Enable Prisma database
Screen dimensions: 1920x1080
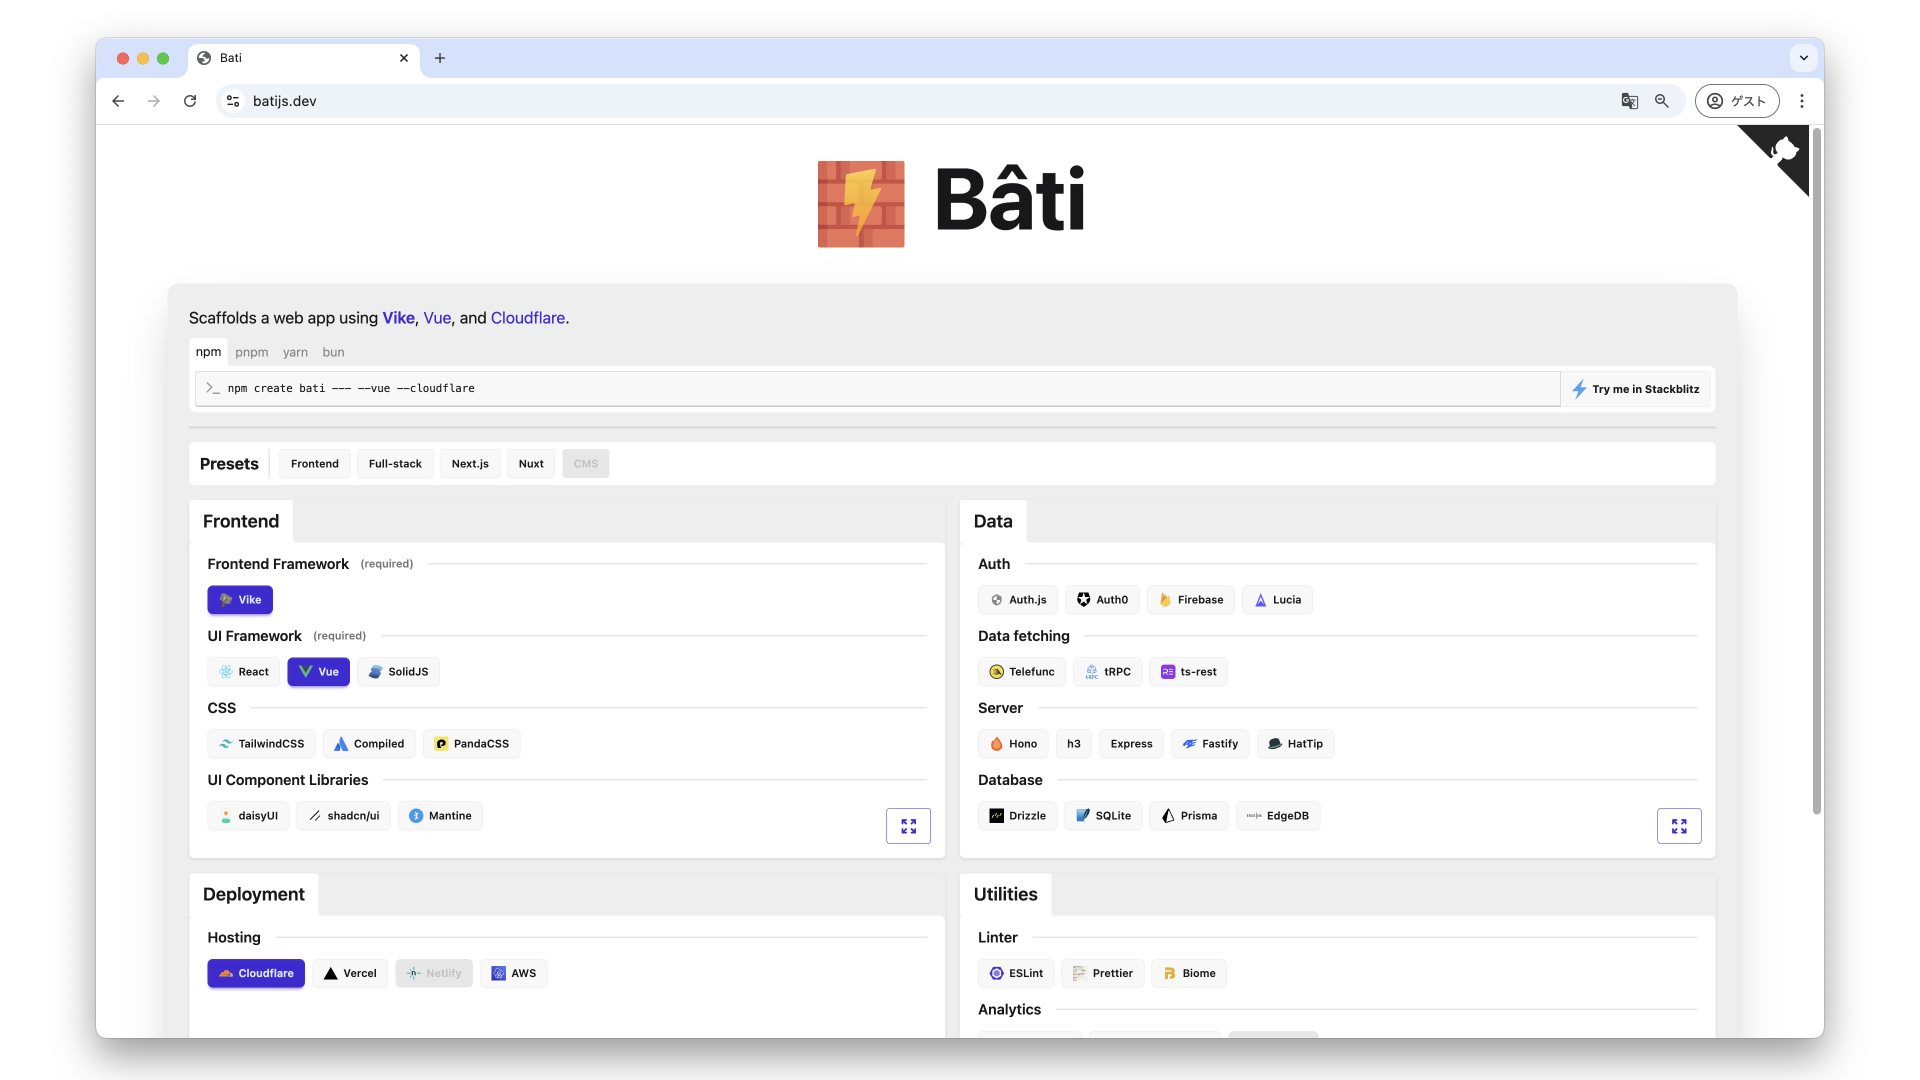pos(1188,816)
